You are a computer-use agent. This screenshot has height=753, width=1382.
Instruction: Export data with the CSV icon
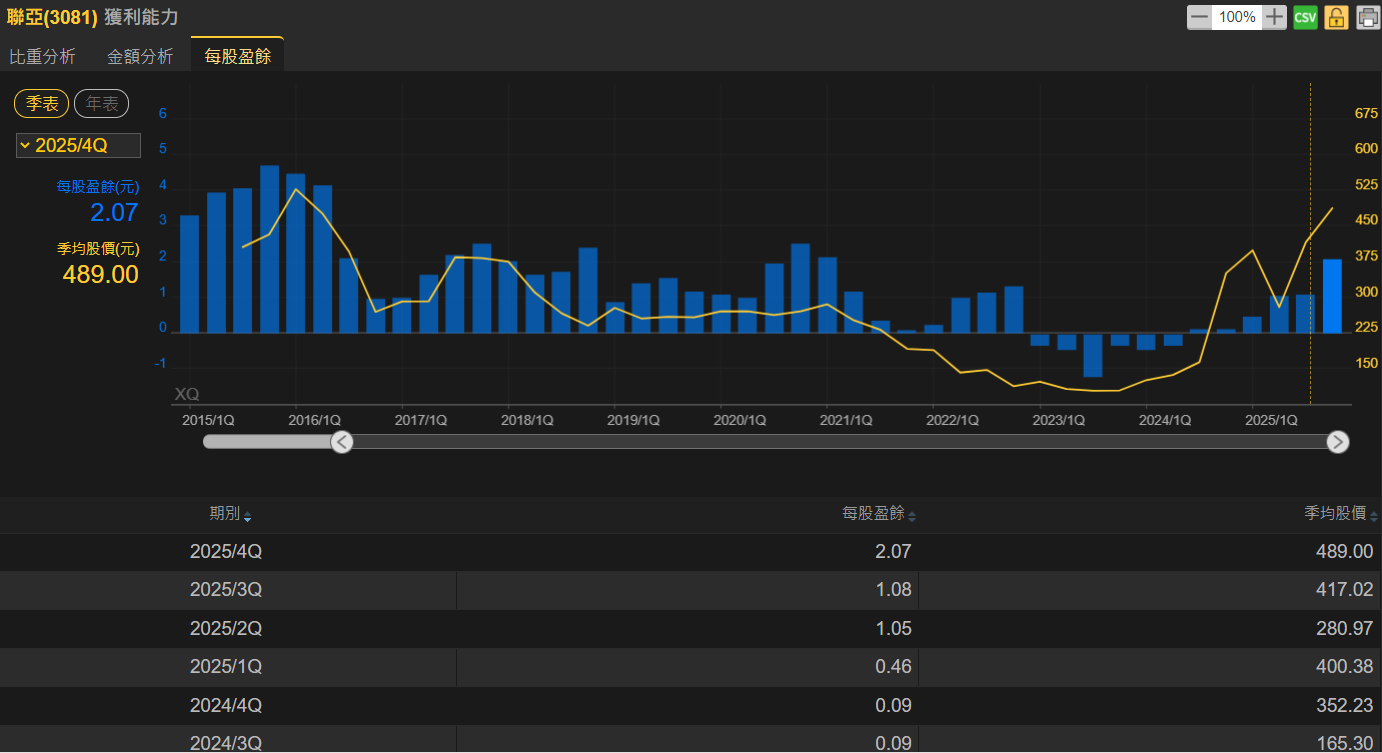1305,17
